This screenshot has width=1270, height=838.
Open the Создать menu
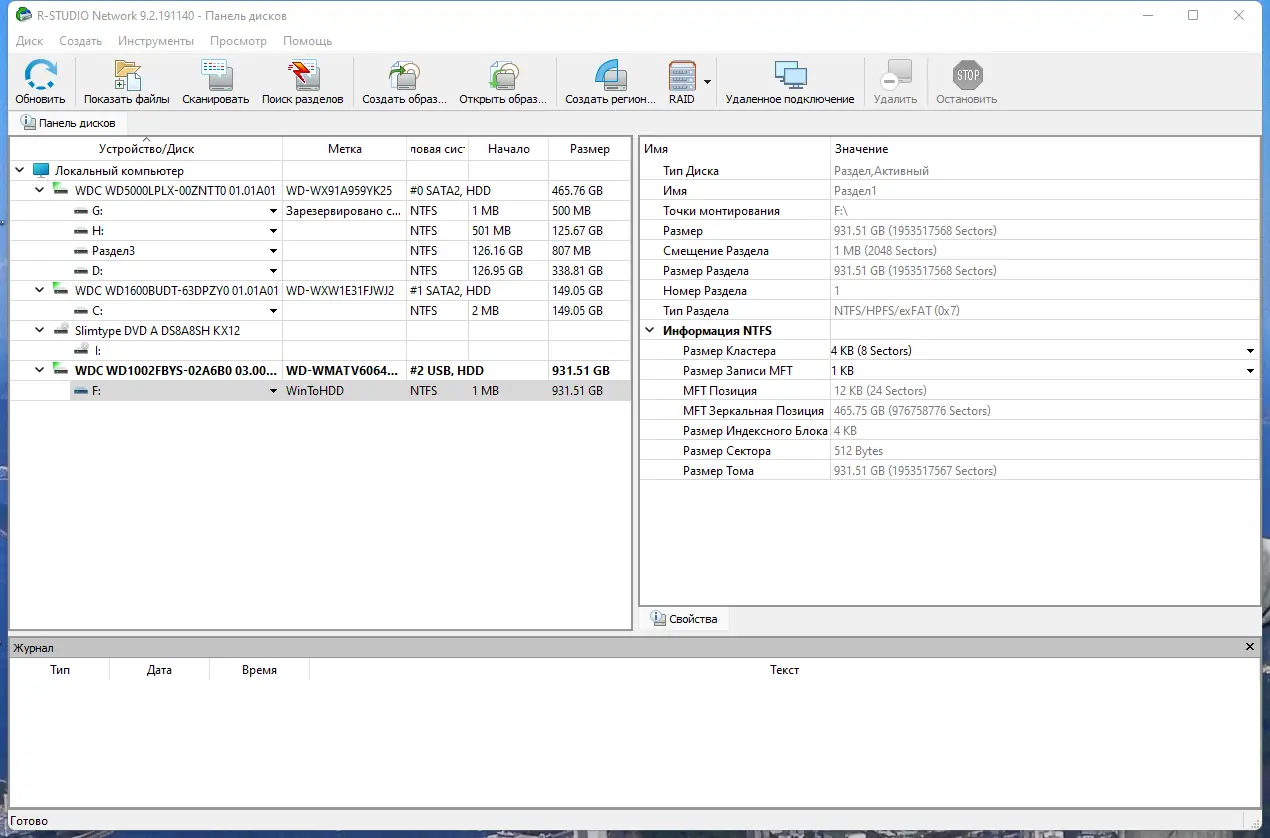coord(81,41)
